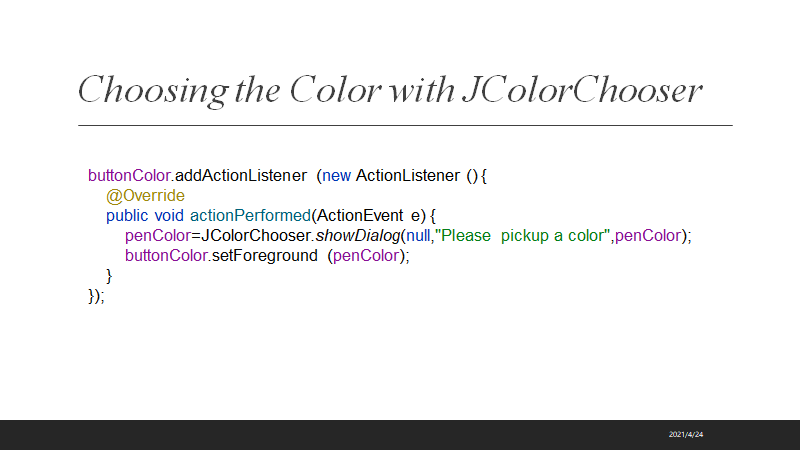The height and width of the screenshot is (450, 800).
Task: Click the '@Override' annotation text
Action: [145, 196]
